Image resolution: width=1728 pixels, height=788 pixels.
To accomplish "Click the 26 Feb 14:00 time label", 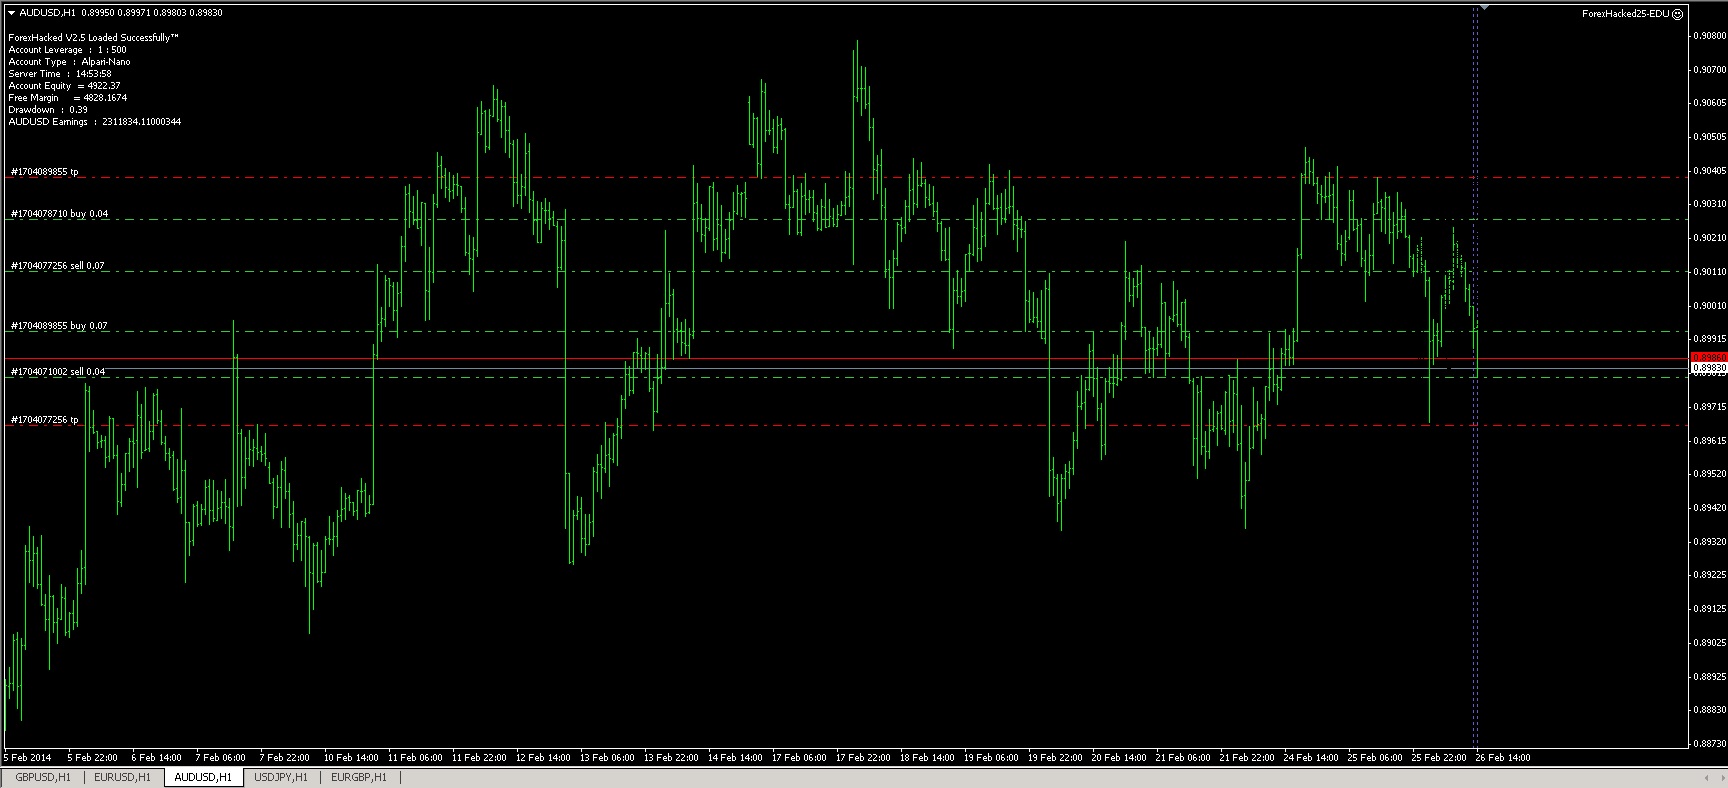I will [x=1503, y=758].
